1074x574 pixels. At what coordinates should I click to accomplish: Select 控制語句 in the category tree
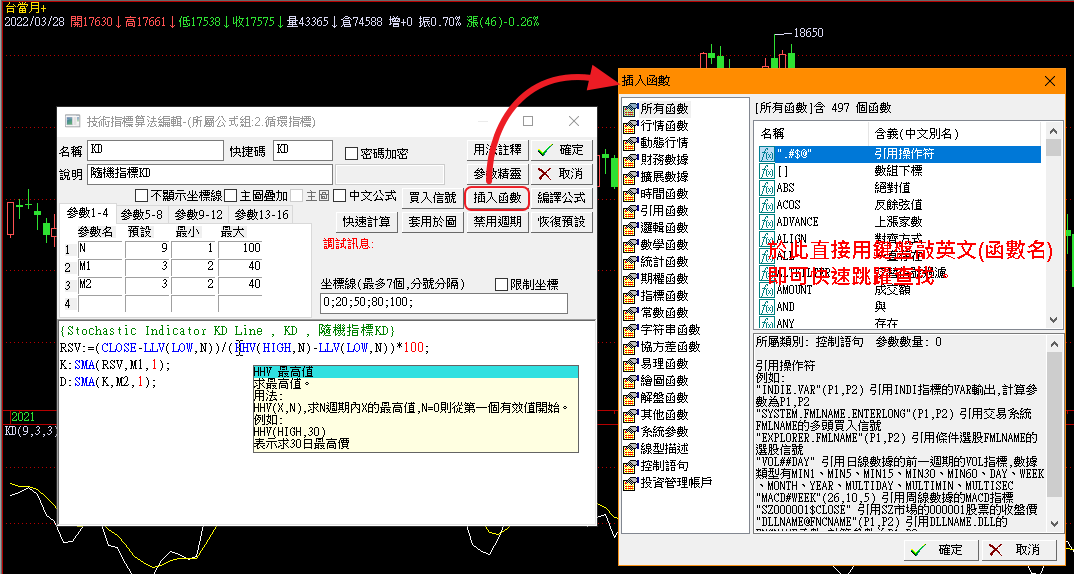(664, 466)
